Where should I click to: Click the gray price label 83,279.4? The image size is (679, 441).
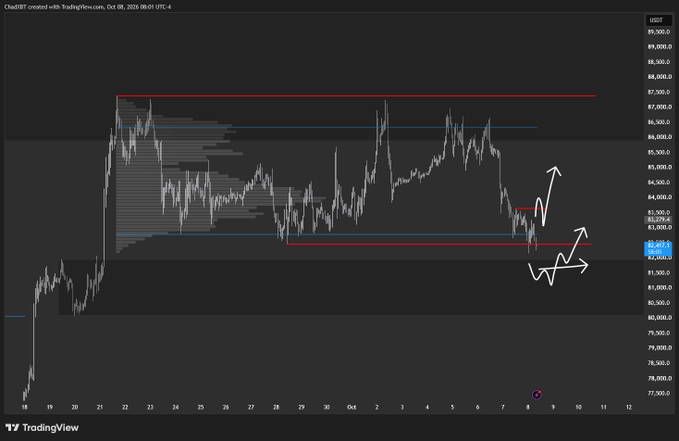(x=659, y=220)
